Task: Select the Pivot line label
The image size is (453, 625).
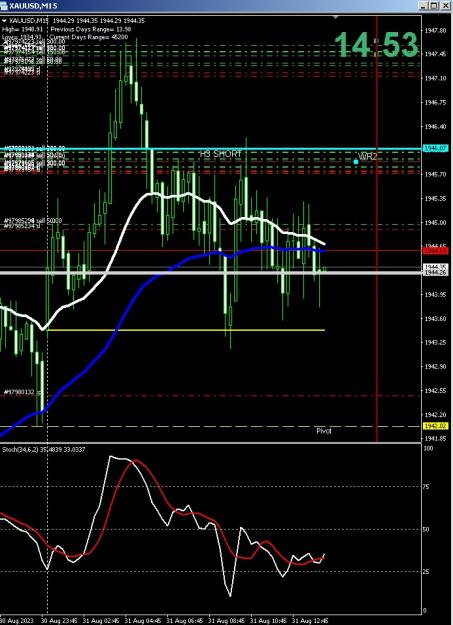Action: tap(324, 431)
